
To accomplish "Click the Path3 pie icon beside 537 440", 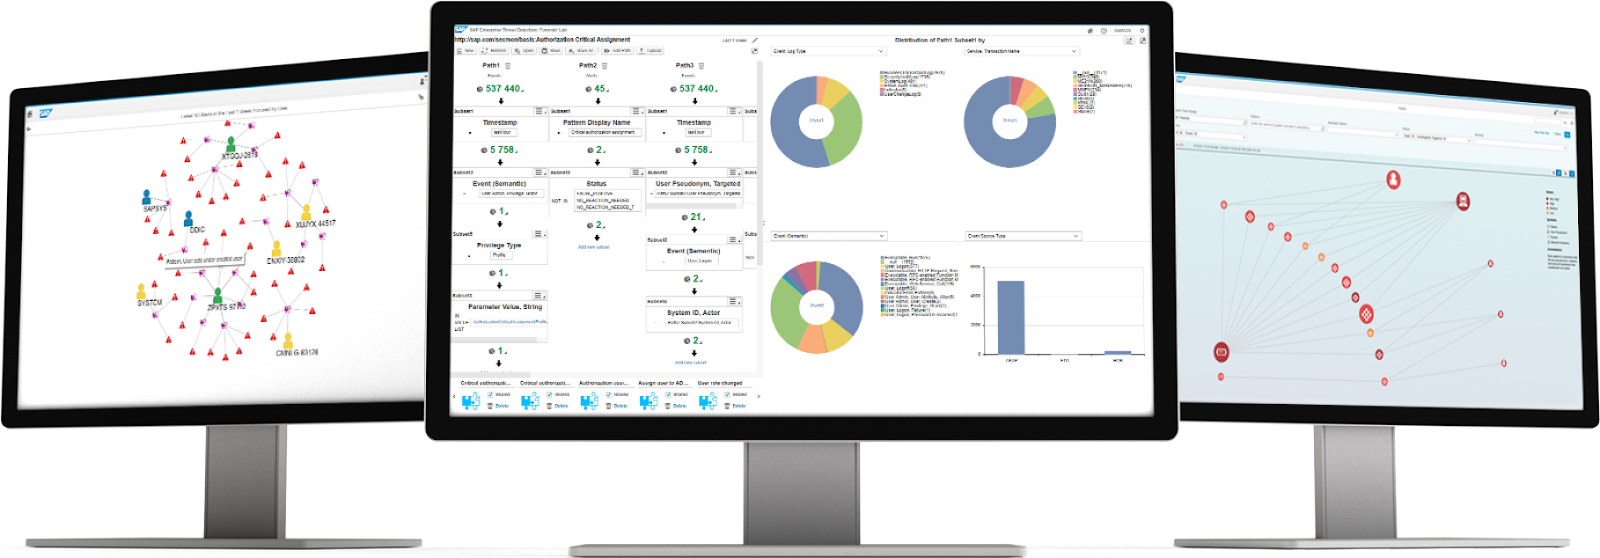I will (673, 89).
